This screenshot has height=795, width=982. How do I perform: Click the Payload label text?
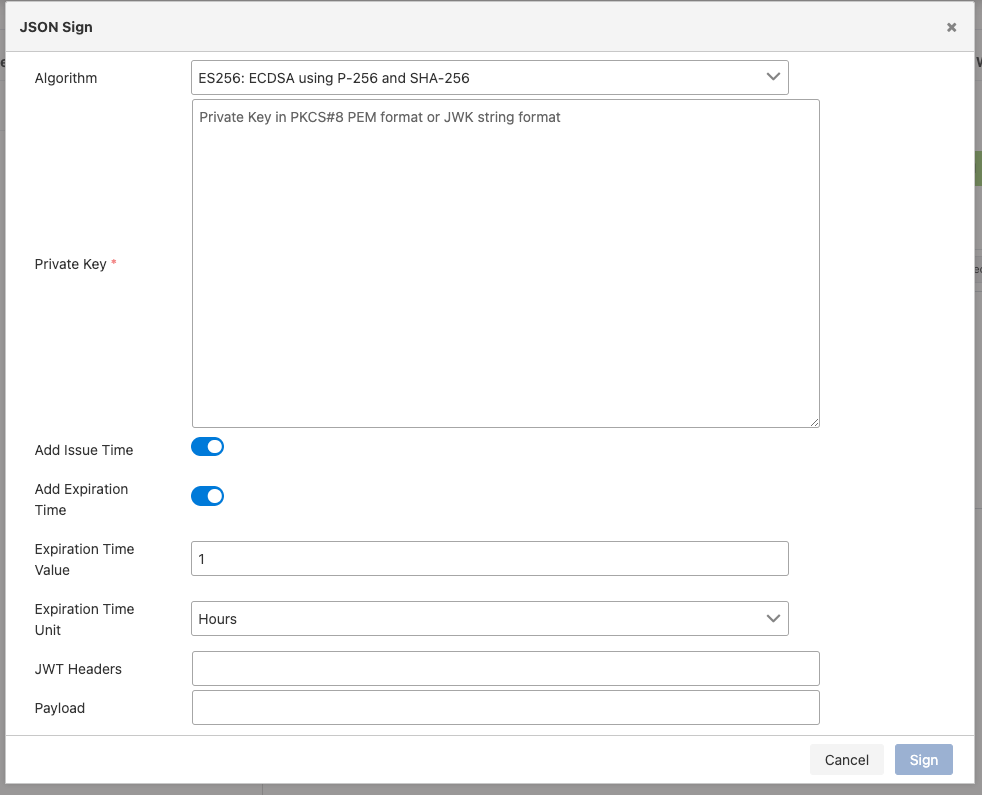coord(60,708)
